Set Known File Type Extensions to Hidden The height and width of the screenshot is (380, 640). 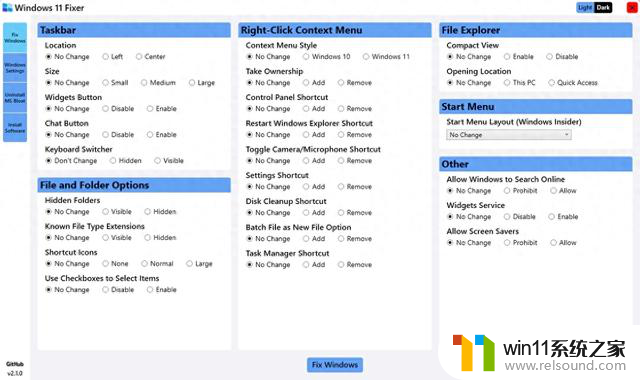160,238
